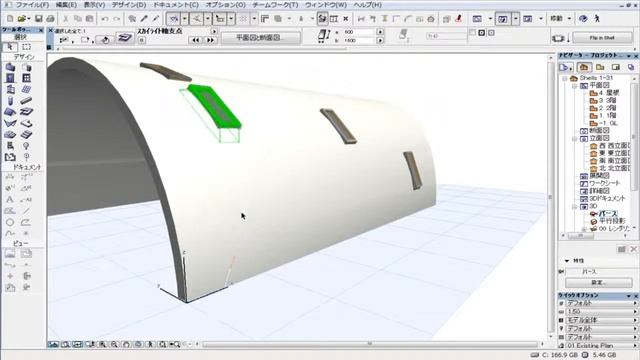Toggle the Suspend Groups button in the toolbar
Screen dimensions: 640x360
pos(322,19)
